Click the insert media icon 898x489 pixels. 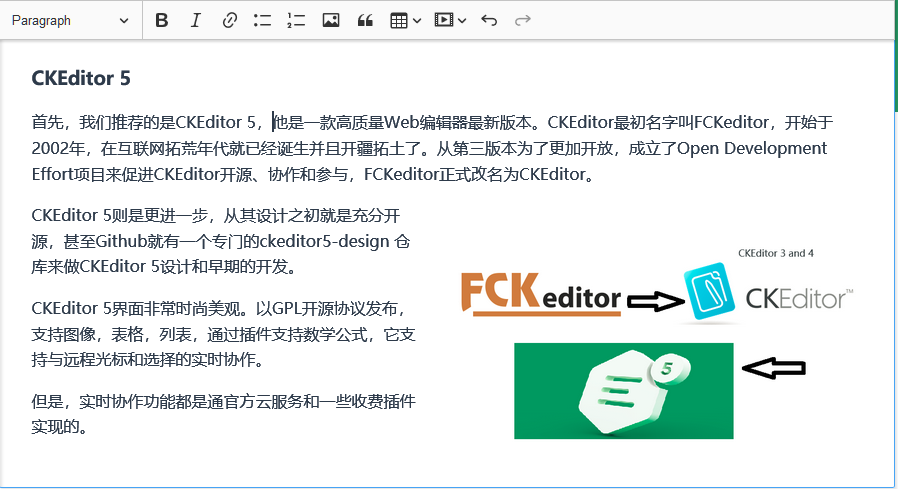[443, 21]
